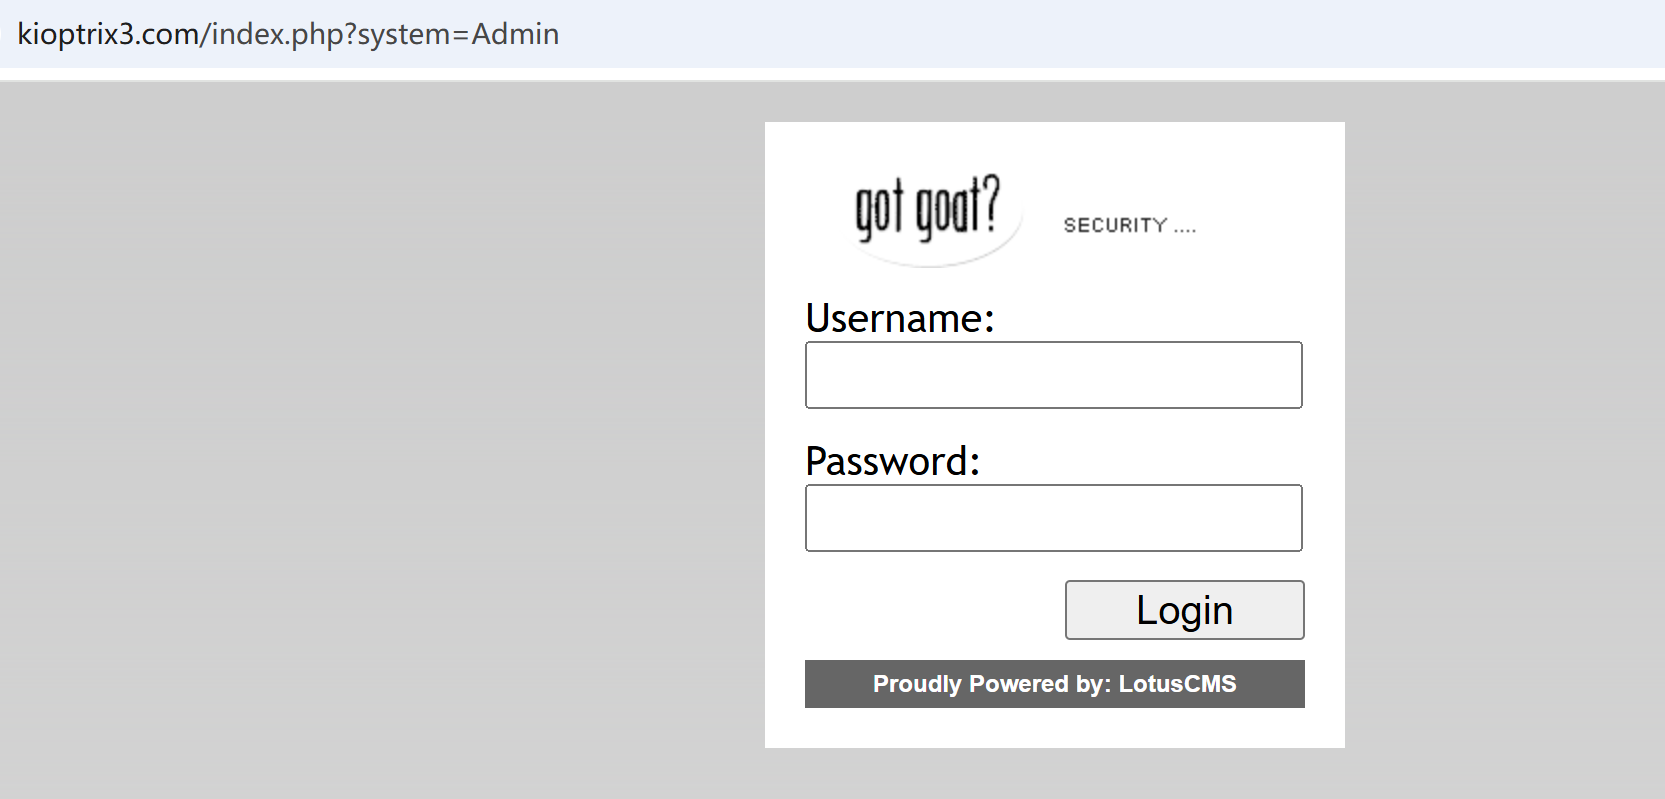Viewport: 1665px width, 799px height.
Task: Click empty address bar space right of the URL
Action: click(1100, 34)
